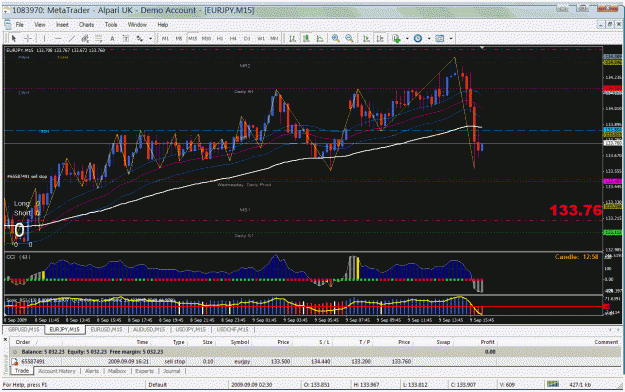
Task: Open the Mailbox terminal tab
Action: [117, 371]
